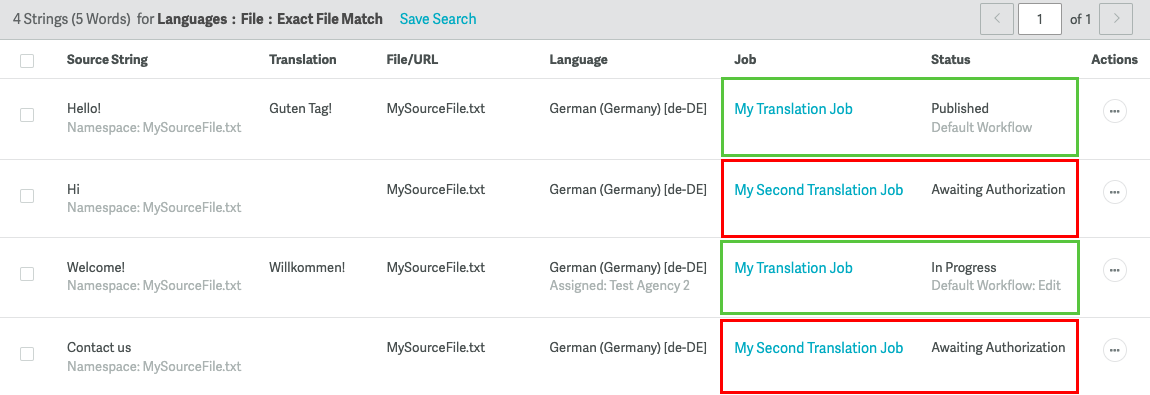
Task: Click the page number input field
Action: [x=1040, y=19]
